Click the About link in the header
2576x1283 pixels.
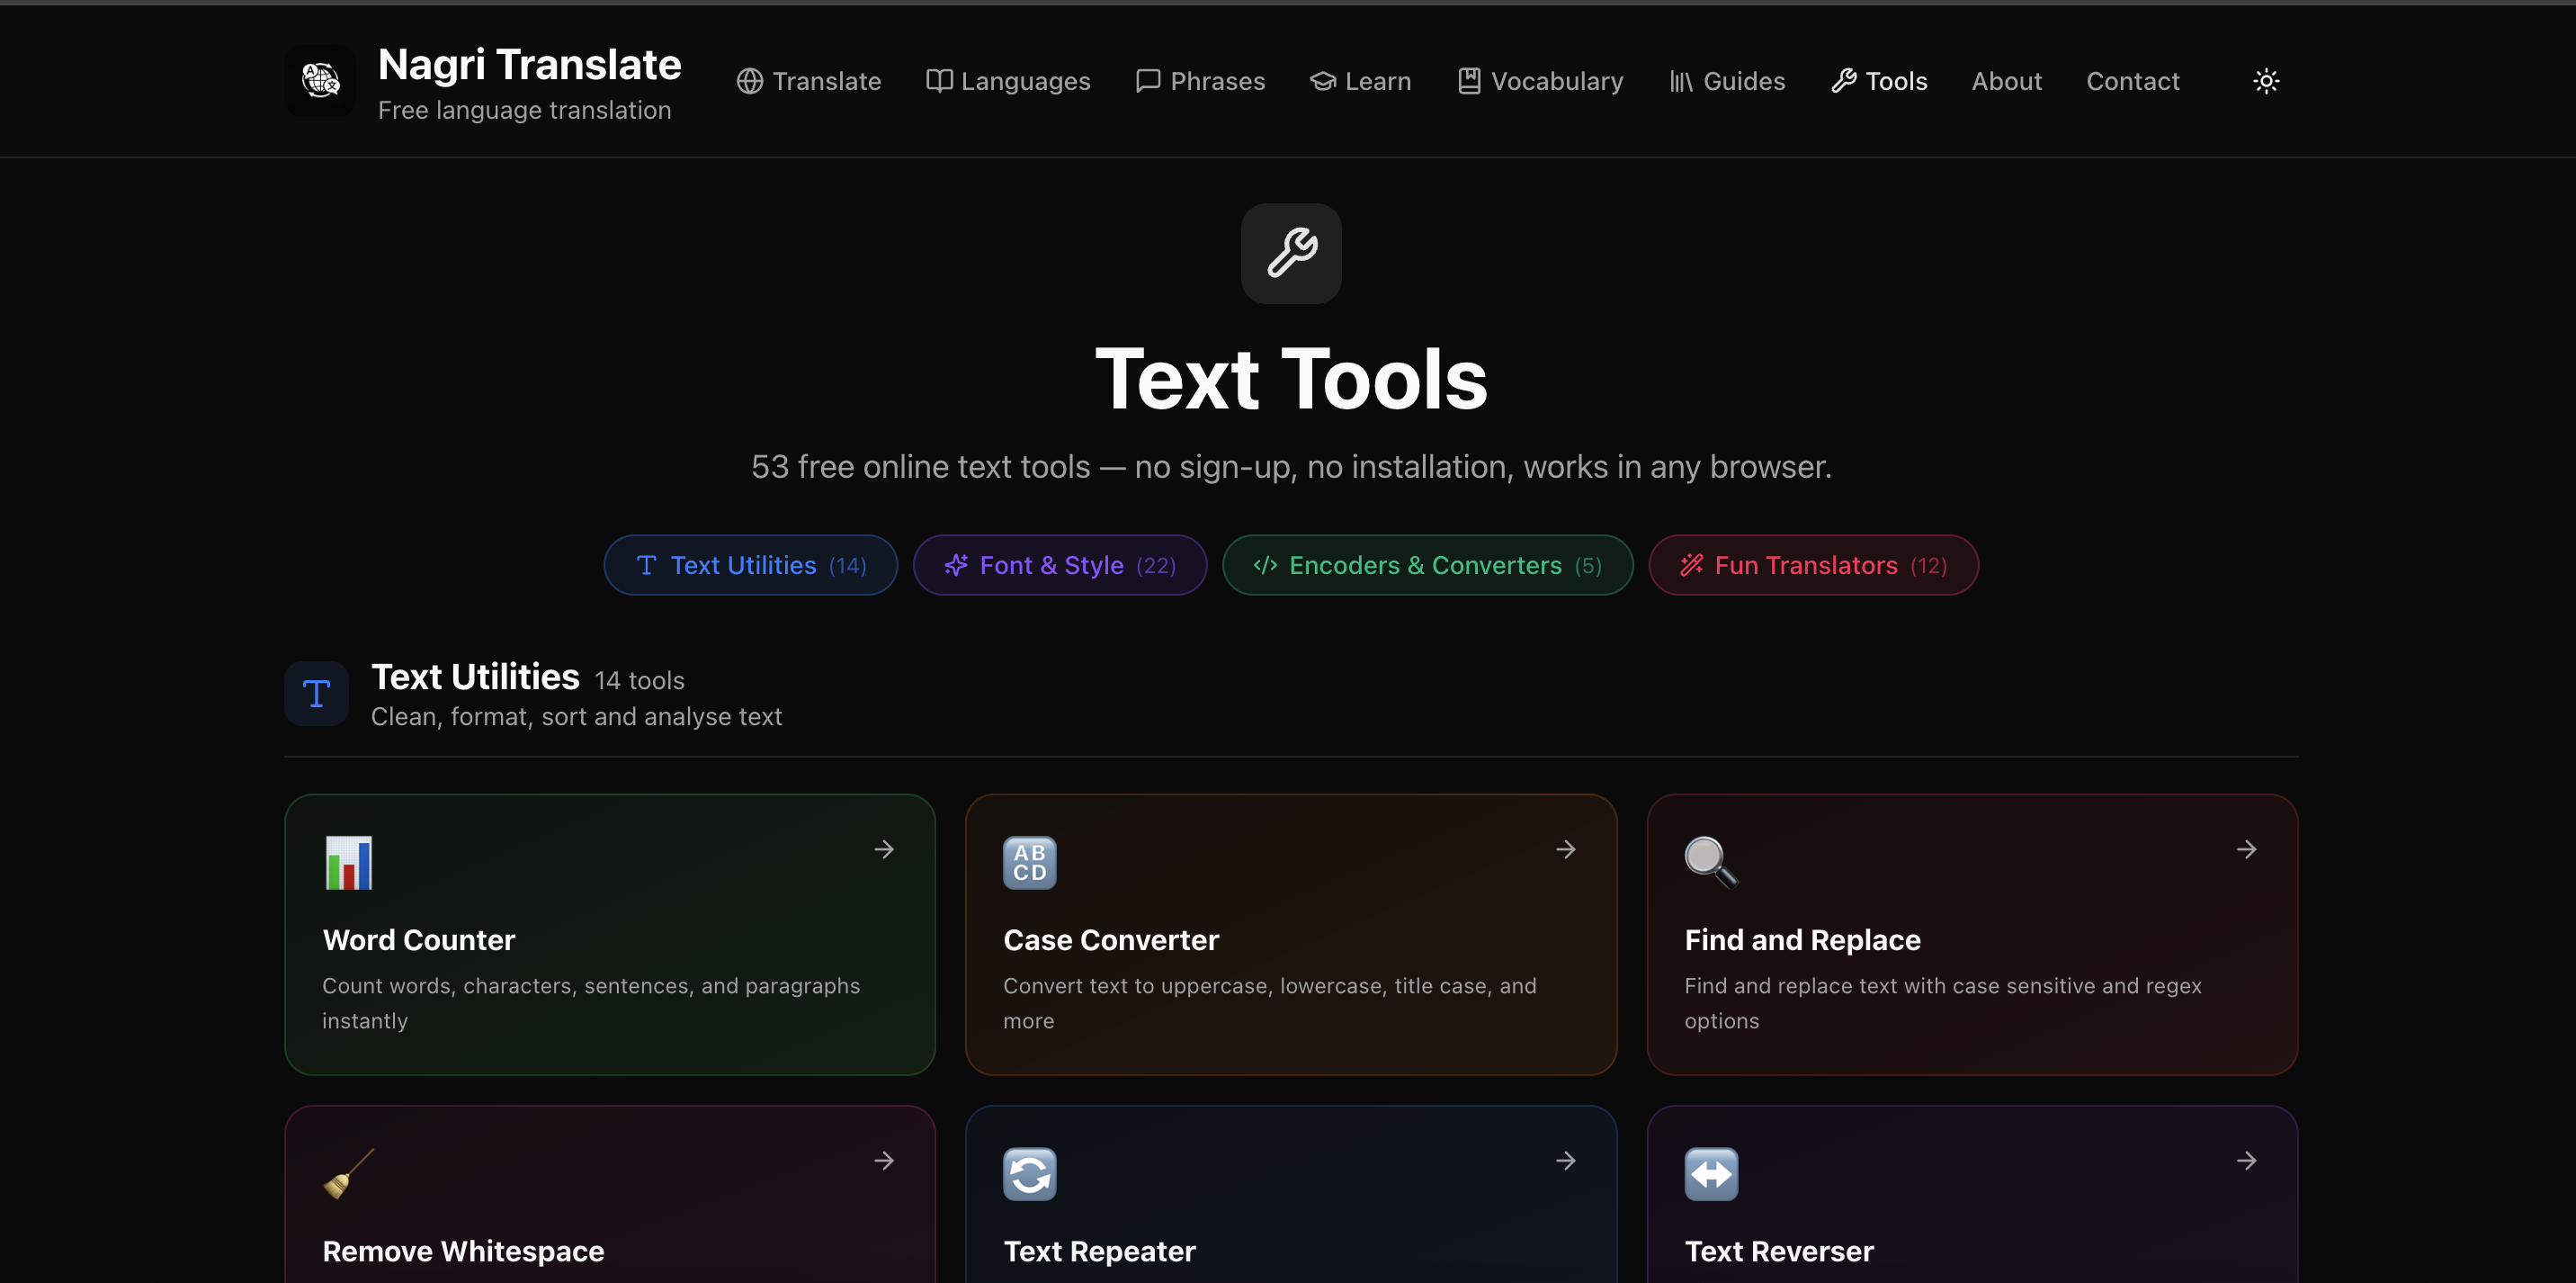pos(2006,81)
